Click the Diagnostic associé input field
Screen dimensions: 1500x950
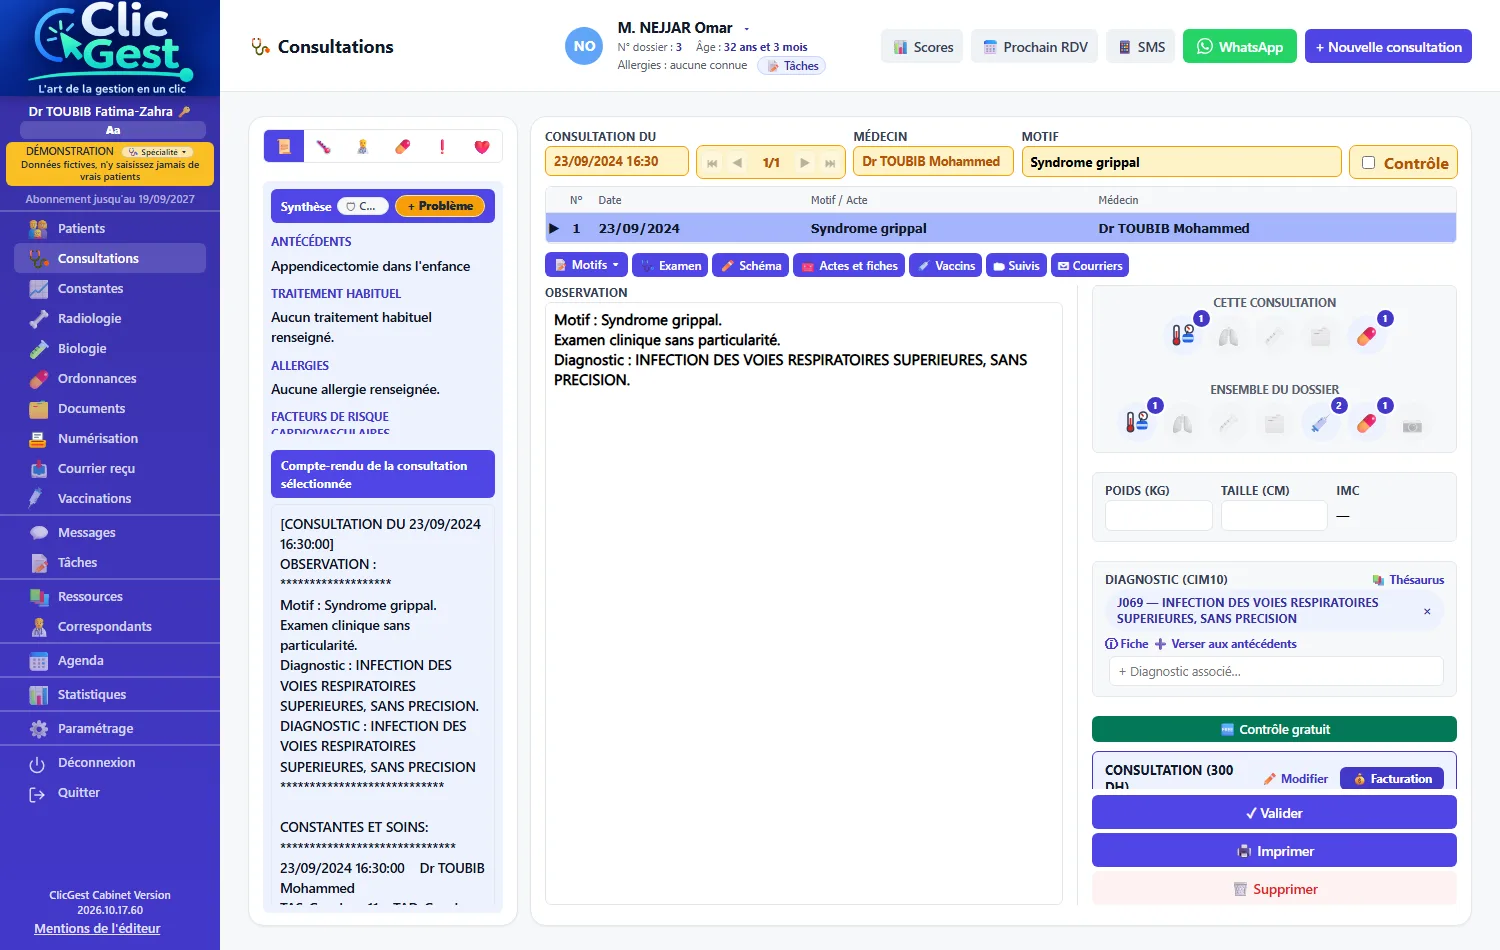coord(1276,671)
